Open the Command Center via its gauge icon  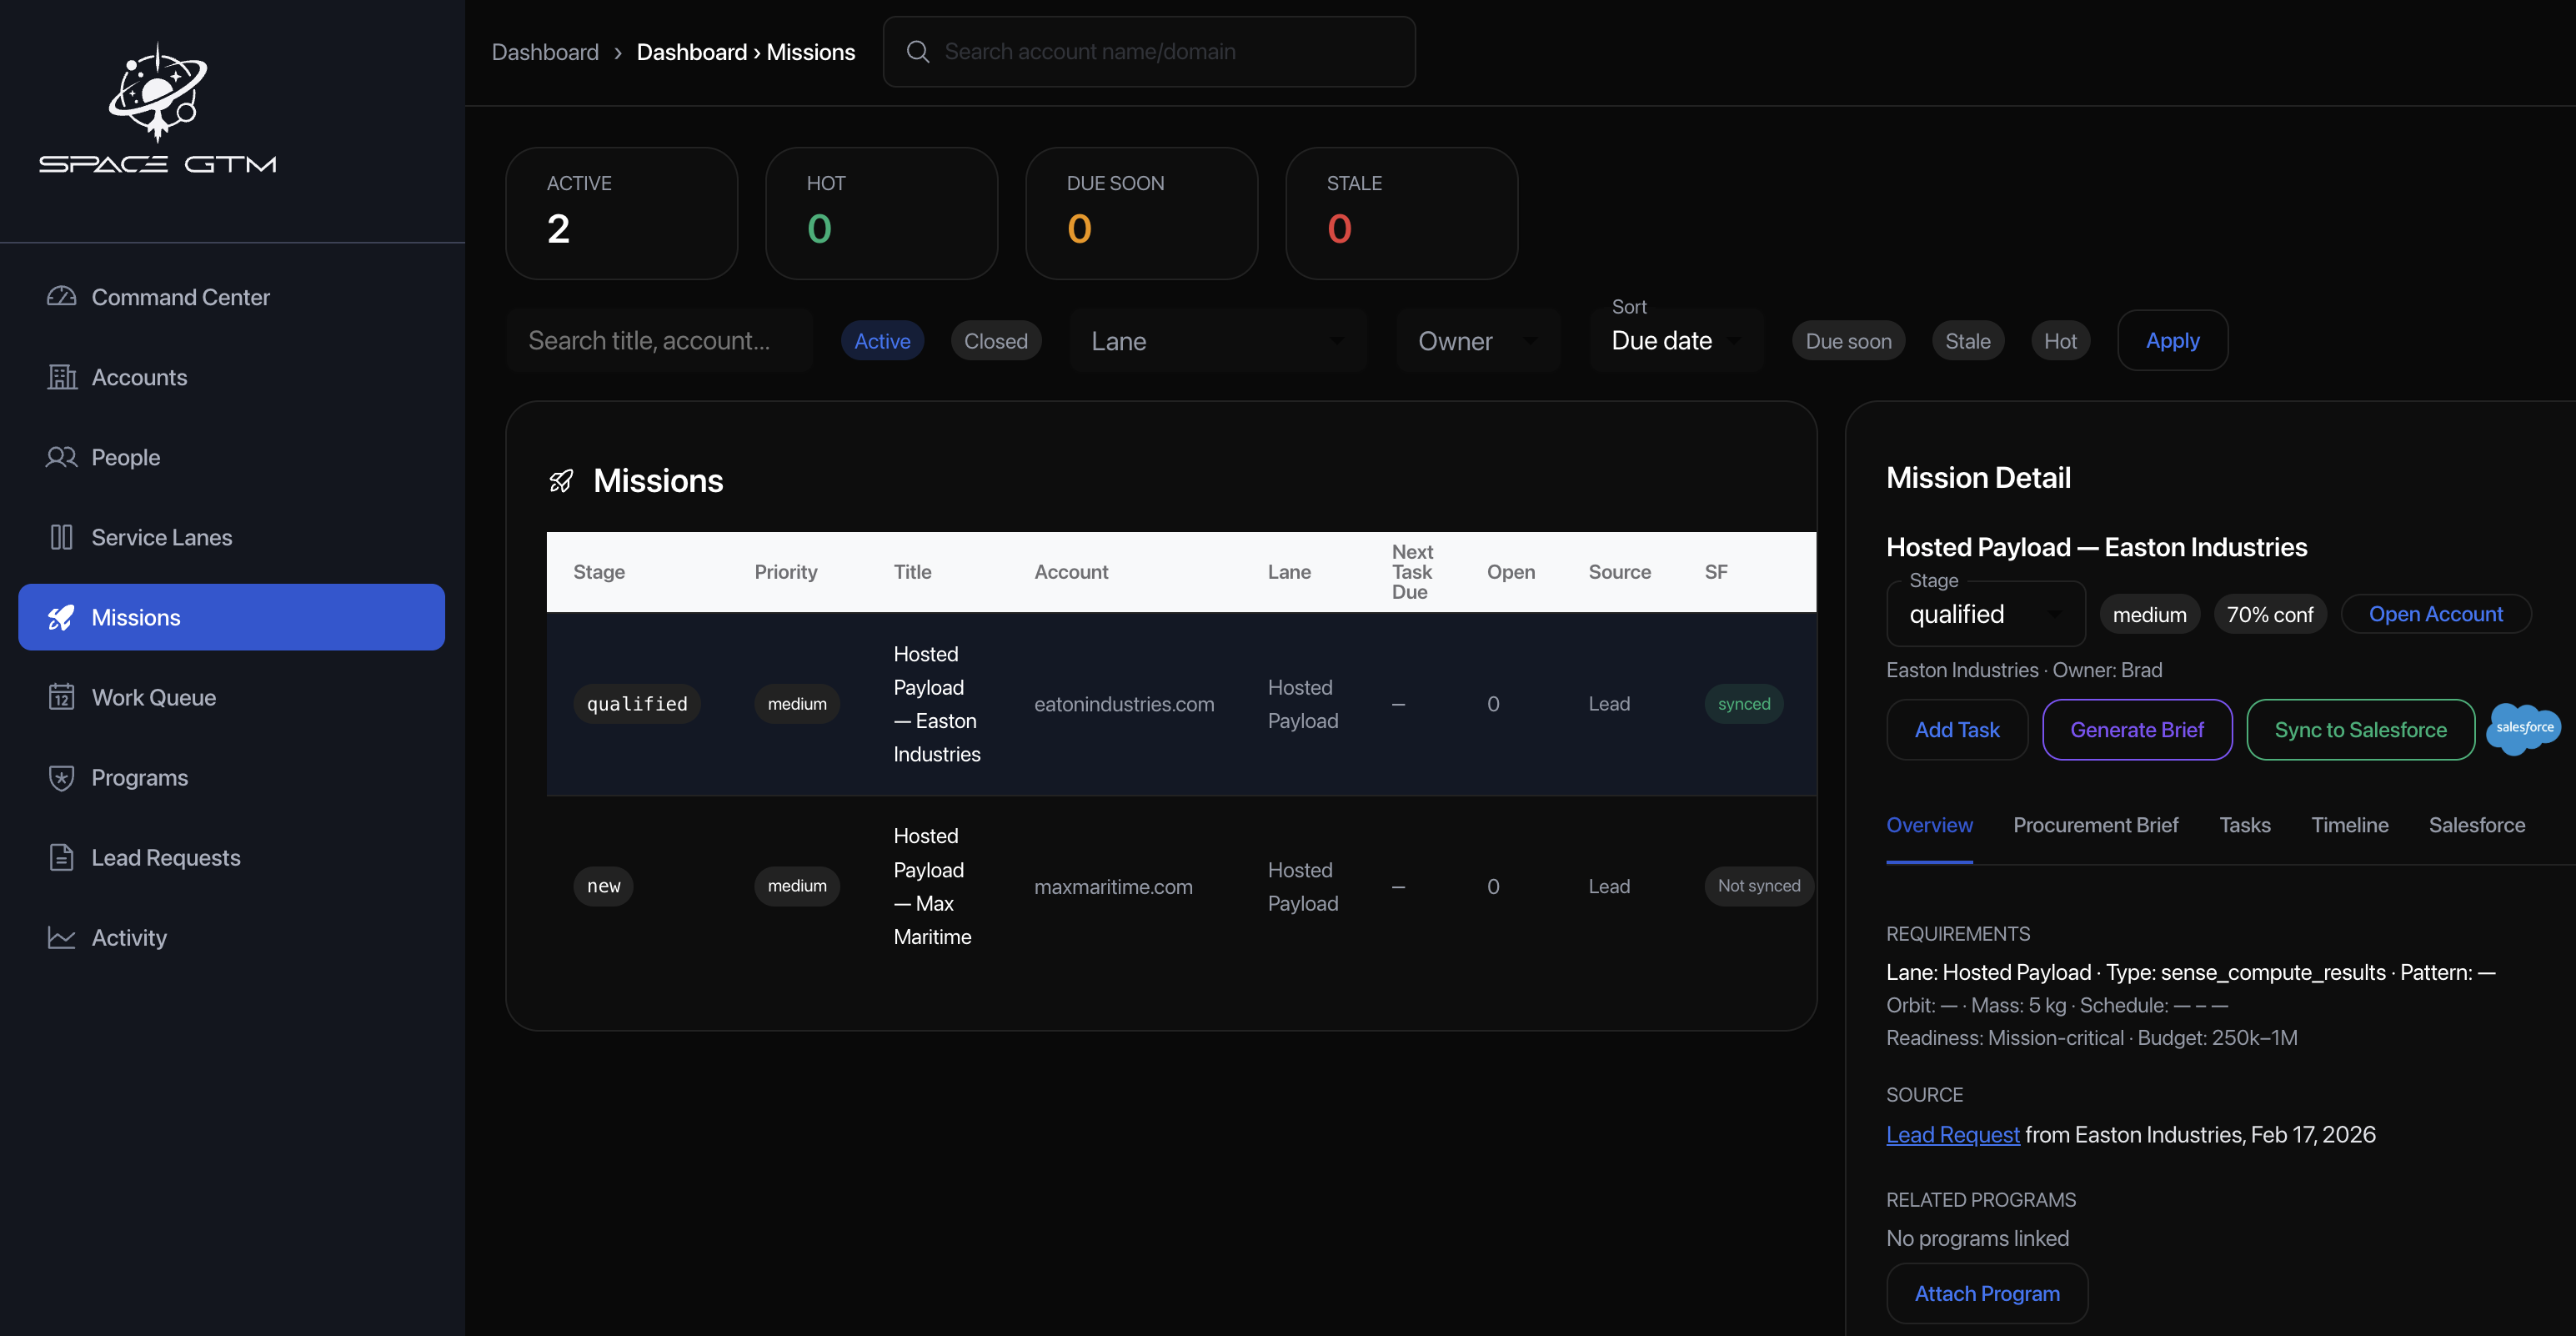click(61, 297)
